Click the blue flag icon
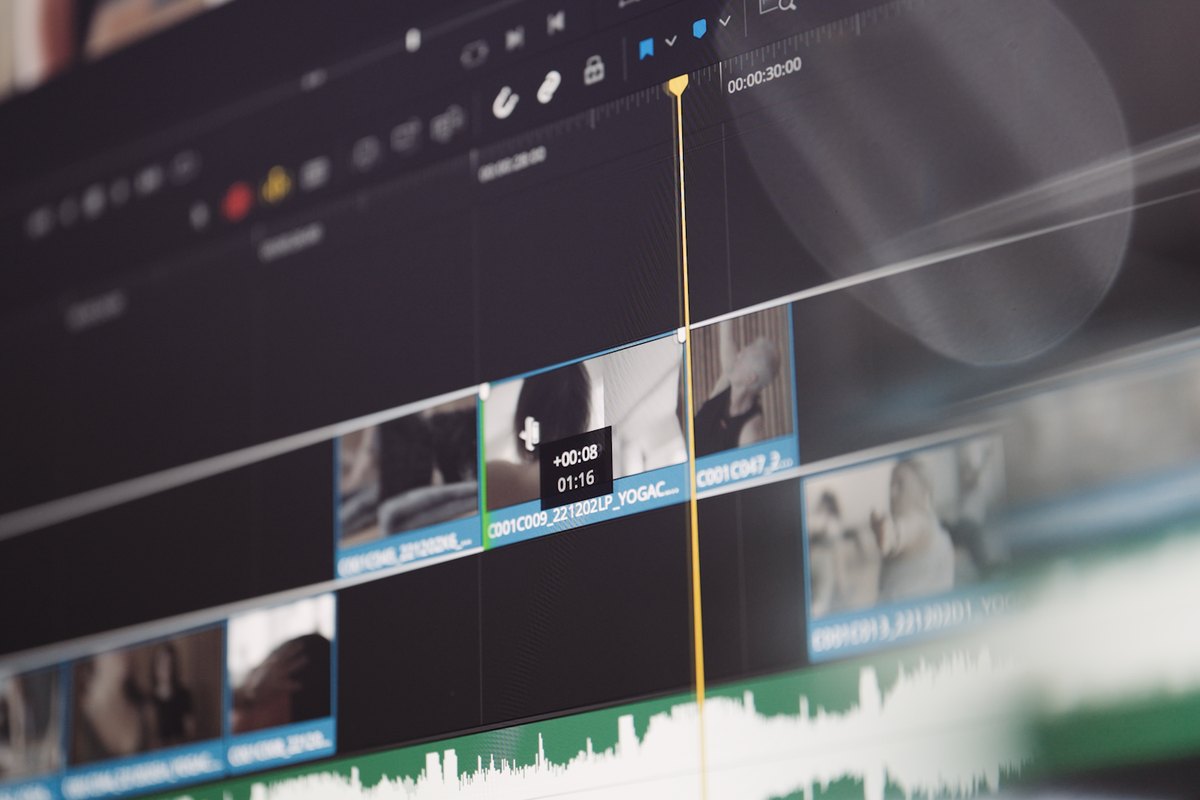Image resolution: width=1200 pixels, height=800 pixels. [646, 48]
